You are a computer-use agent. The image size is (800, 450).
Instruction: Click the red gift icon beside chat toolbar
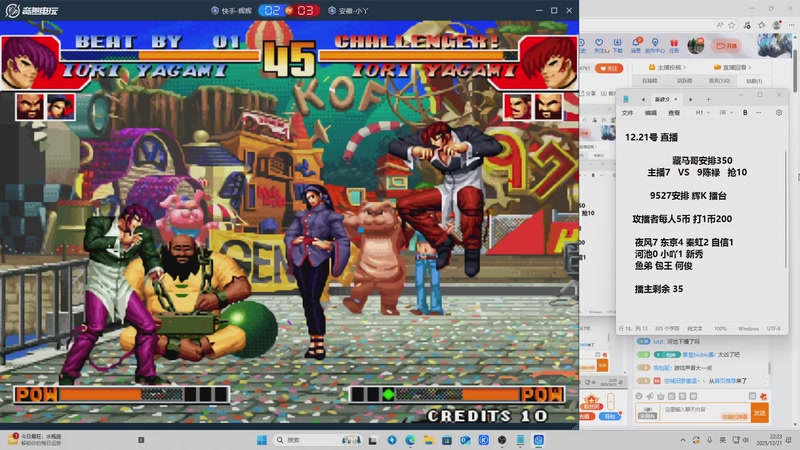[763, 396]
